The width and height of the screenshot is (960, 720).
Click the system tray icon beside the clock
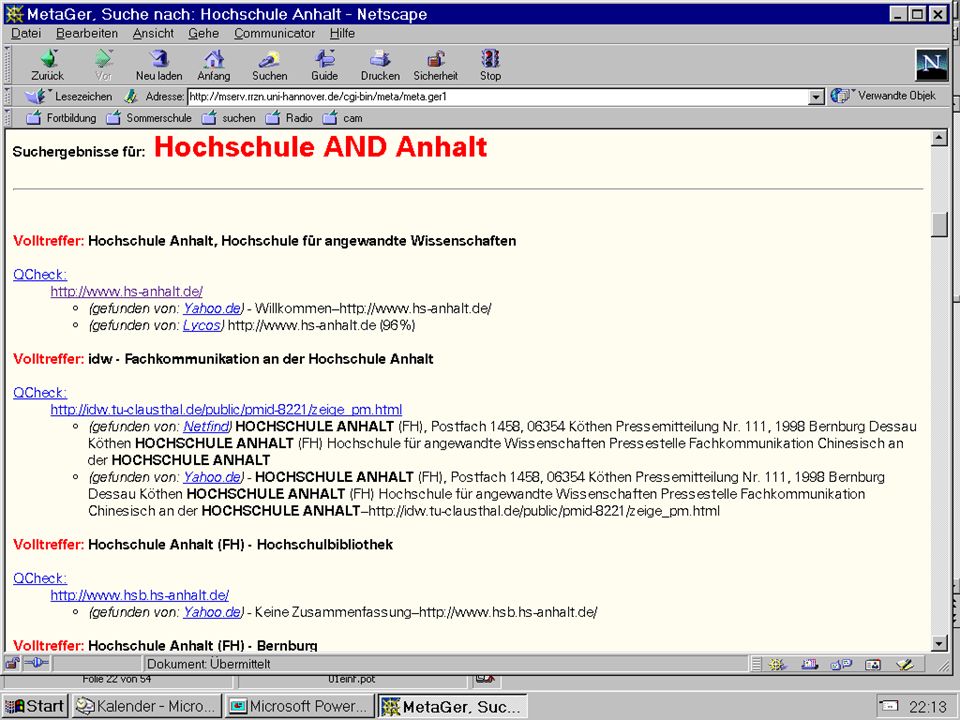(x=889, y=707)
